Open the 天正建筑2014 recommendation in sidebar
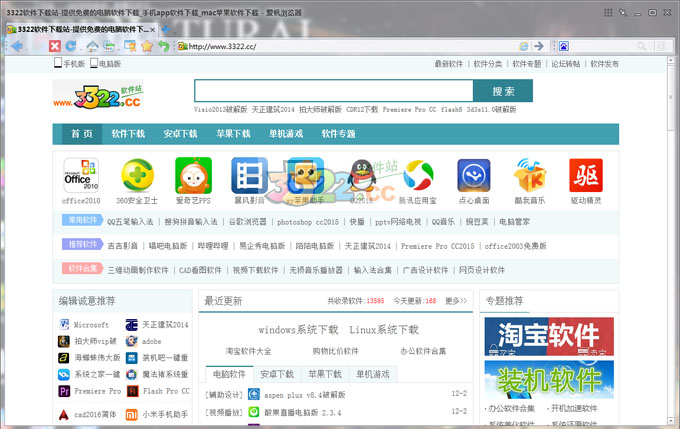 165,324
